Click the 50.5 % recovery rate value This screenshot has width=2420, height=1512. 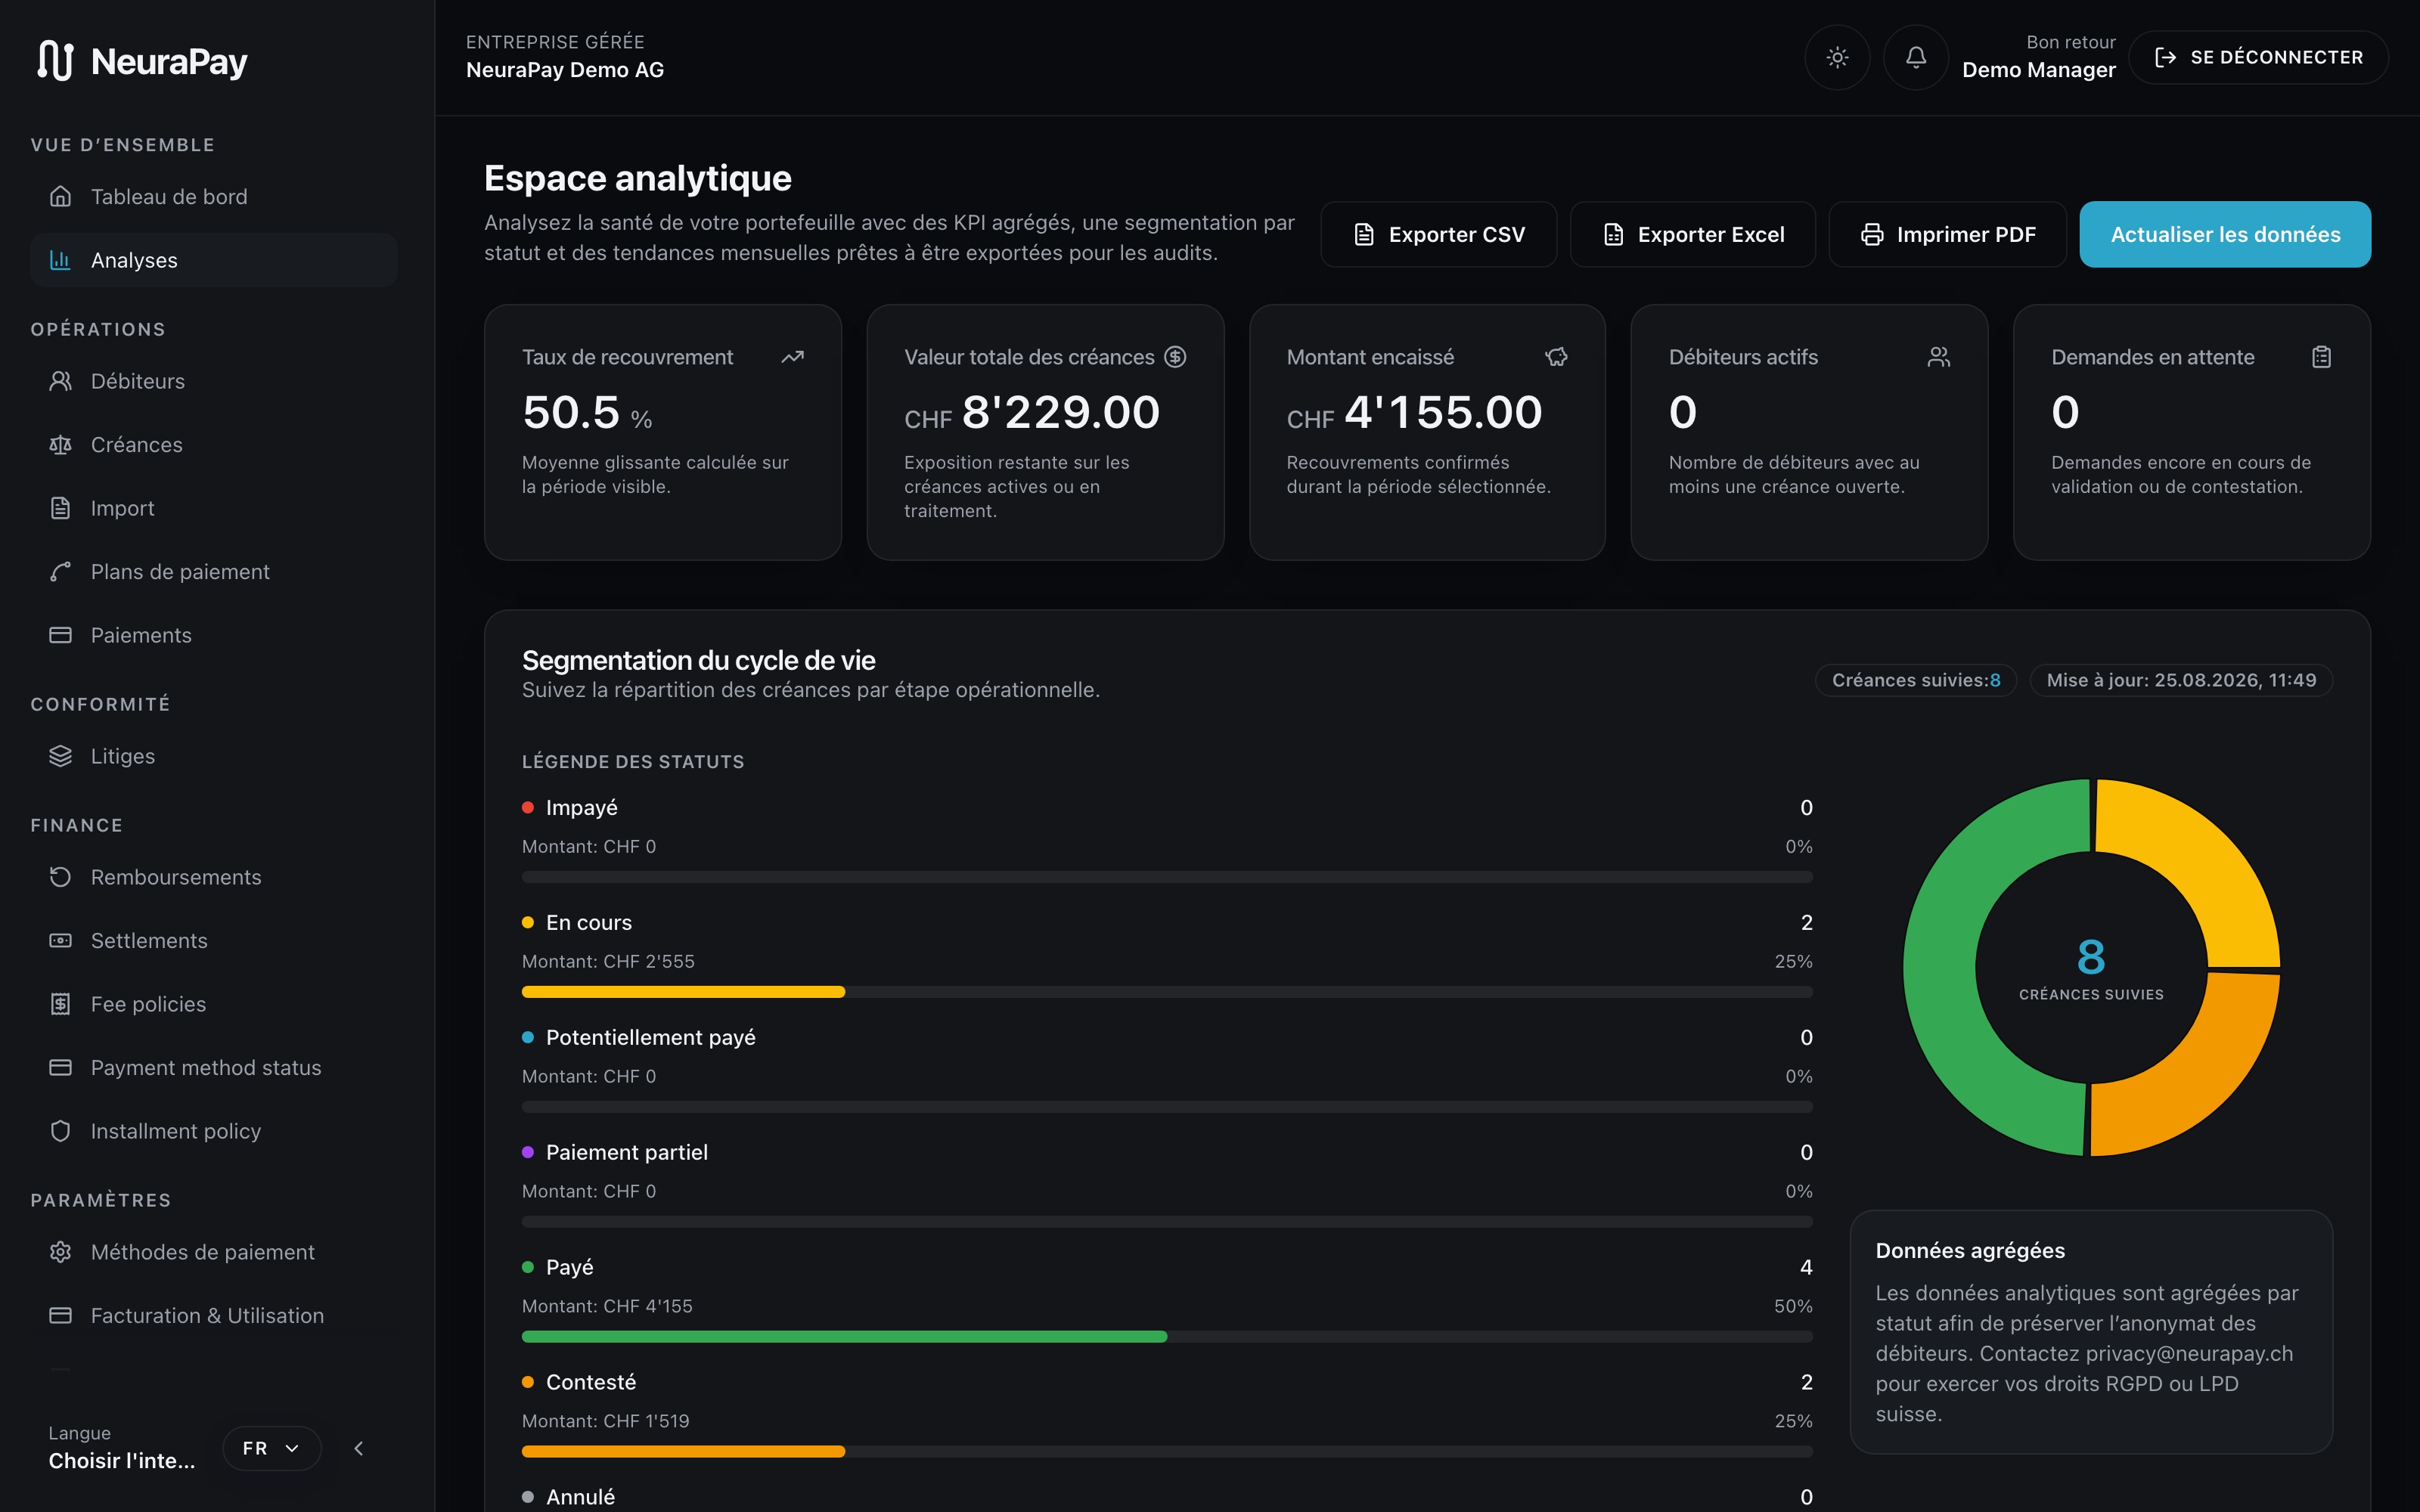587,413
